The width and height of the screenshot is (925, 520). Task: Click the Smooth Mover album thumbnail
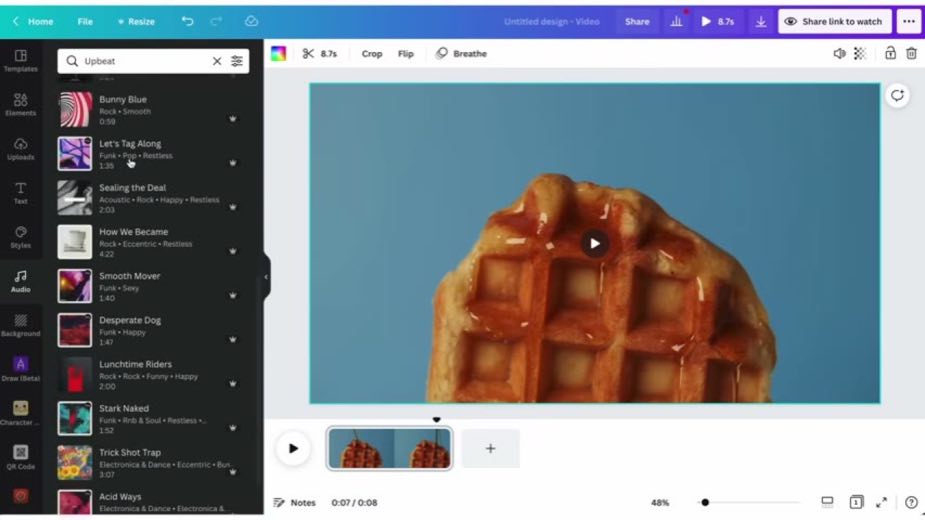pos(75,286)
